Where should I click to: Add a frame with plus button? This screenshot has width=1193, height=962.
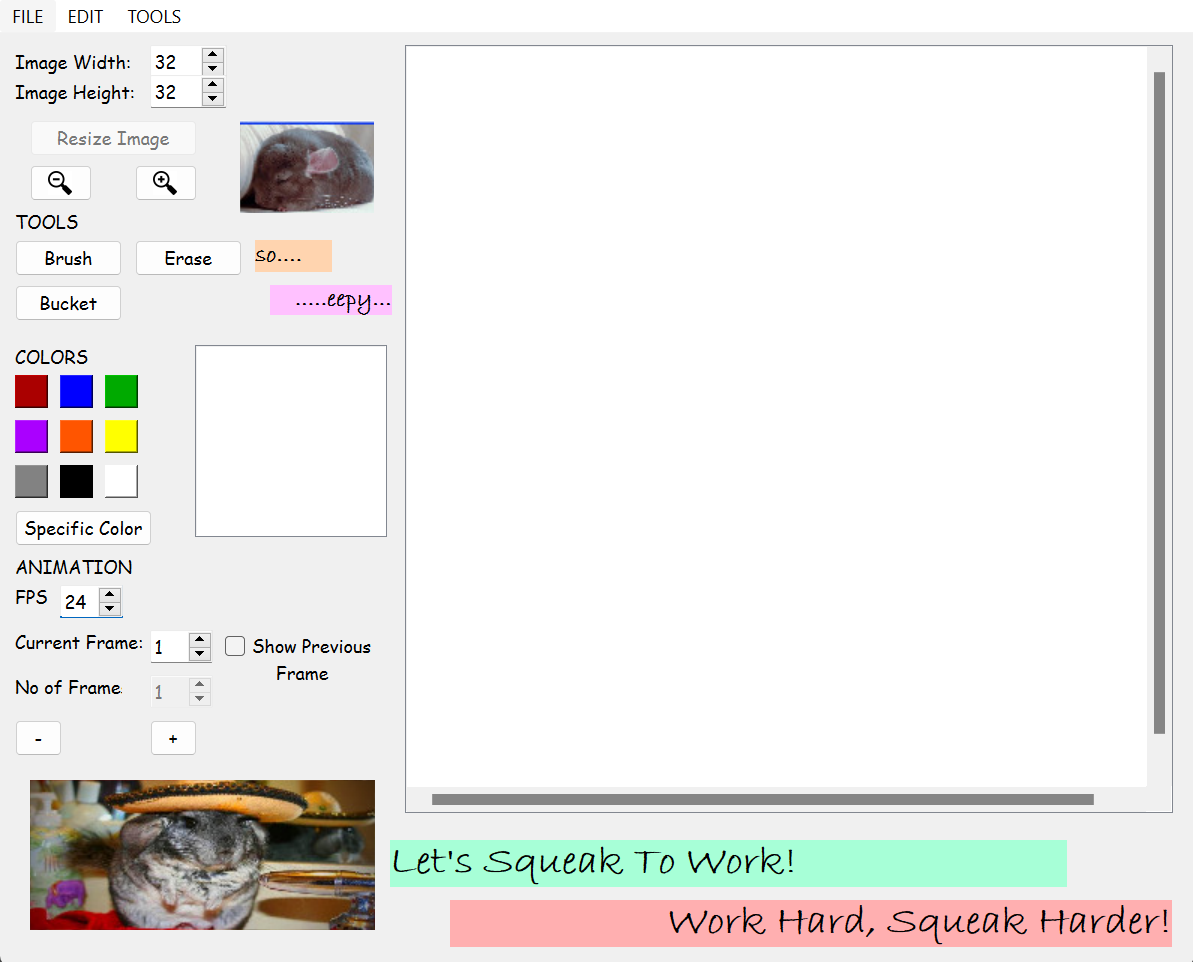pos(173,738)
